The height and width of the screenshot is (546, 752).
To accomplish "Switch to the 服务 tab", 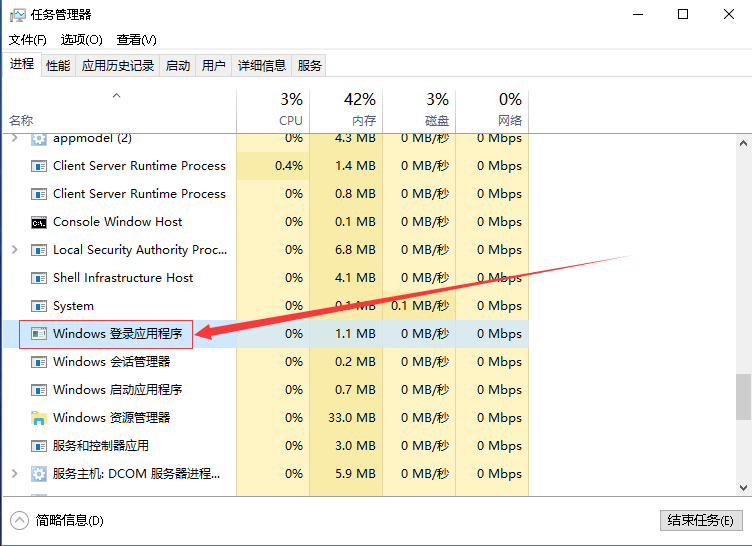I will pyautogui.click(x=309, y=65).
